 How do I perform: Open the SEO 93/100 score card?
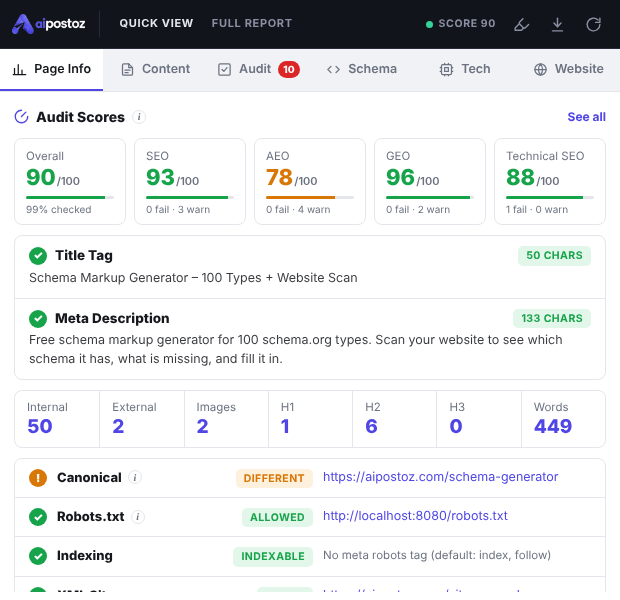pyautogui.click(x=190, y=182)
